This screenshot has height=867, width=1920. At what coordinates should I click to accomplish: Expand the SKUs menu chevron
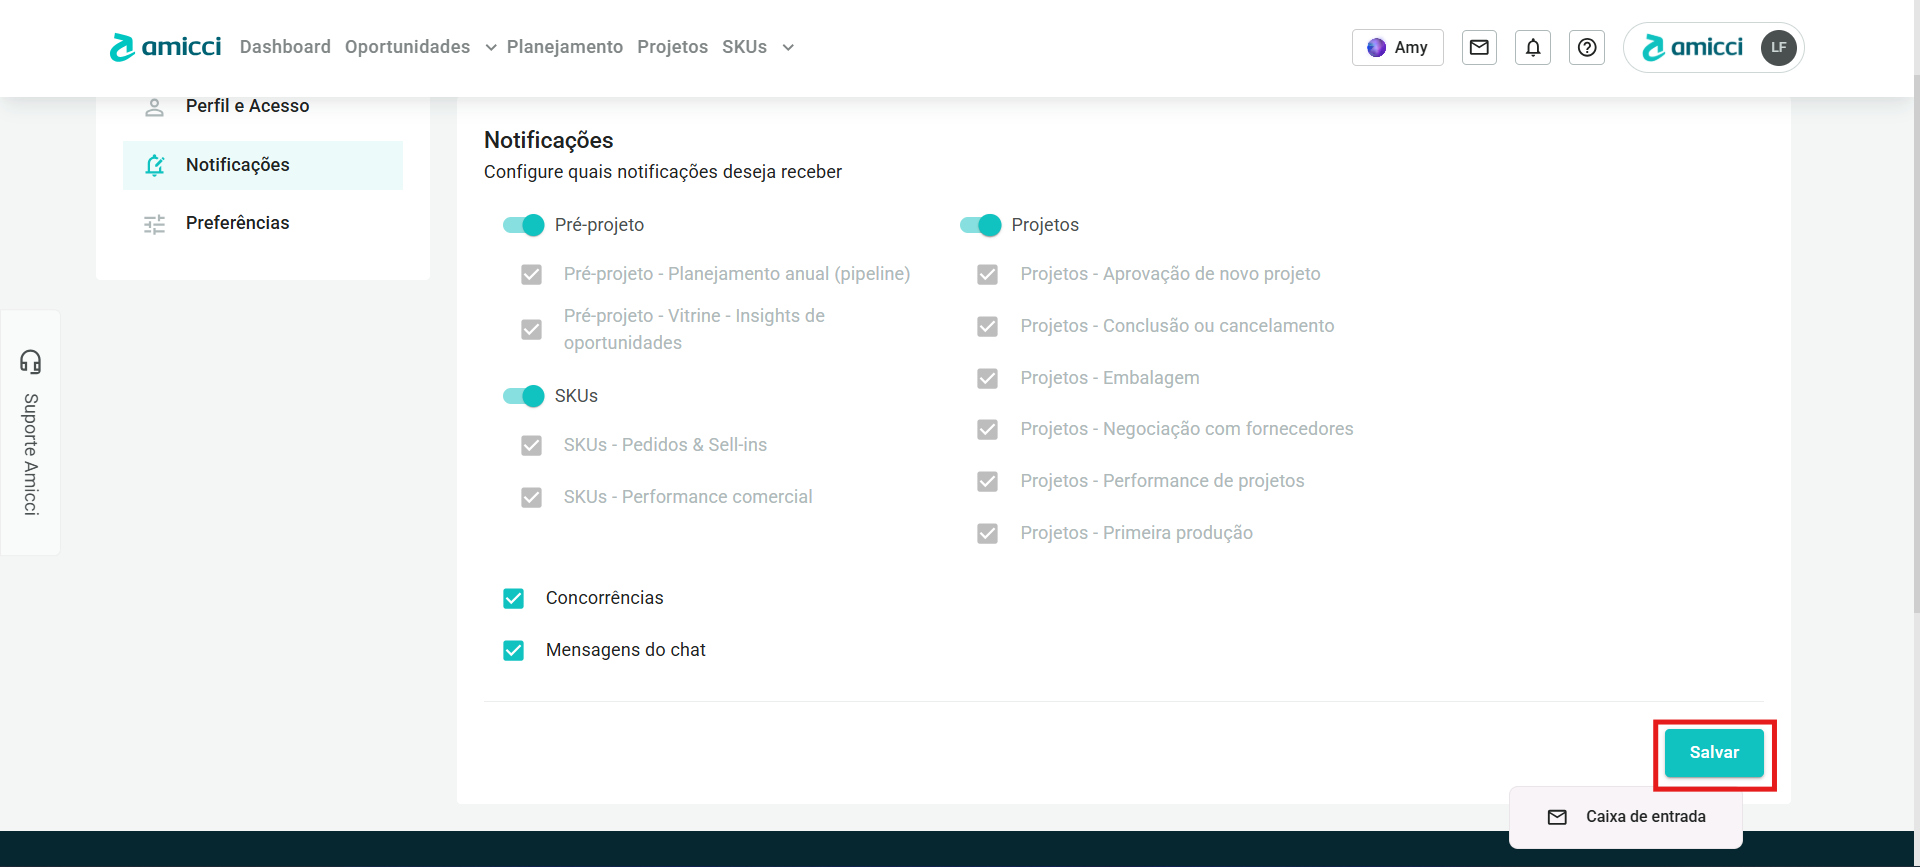[788, 48]
